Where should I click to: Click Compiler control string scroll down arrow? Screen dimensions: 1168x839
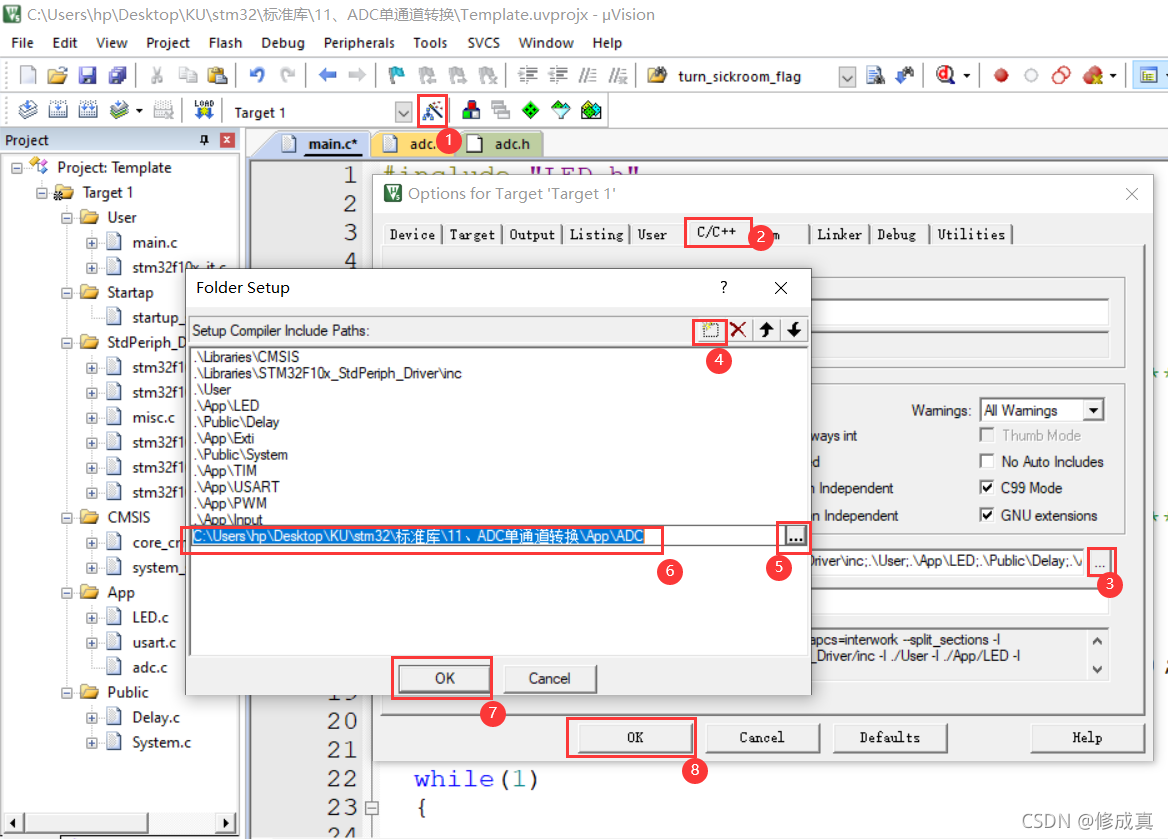coord(1097,669)
